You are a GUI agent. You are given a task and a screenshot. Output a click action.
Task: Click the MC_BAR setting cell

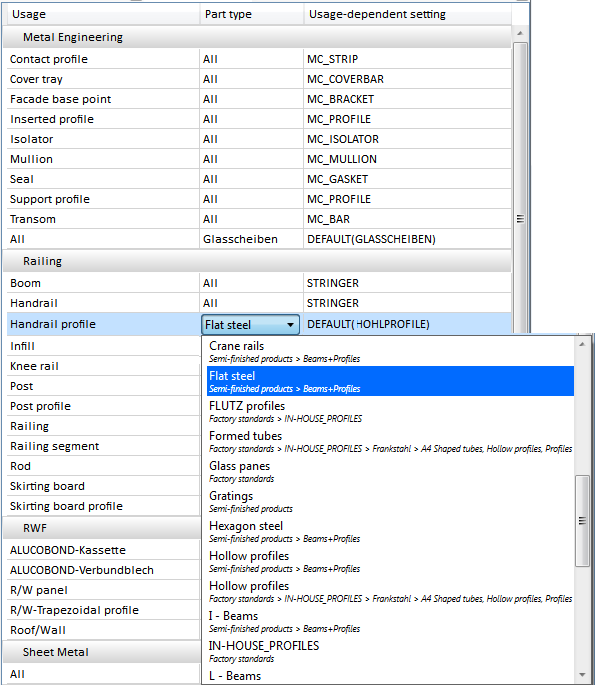[407, 219]
